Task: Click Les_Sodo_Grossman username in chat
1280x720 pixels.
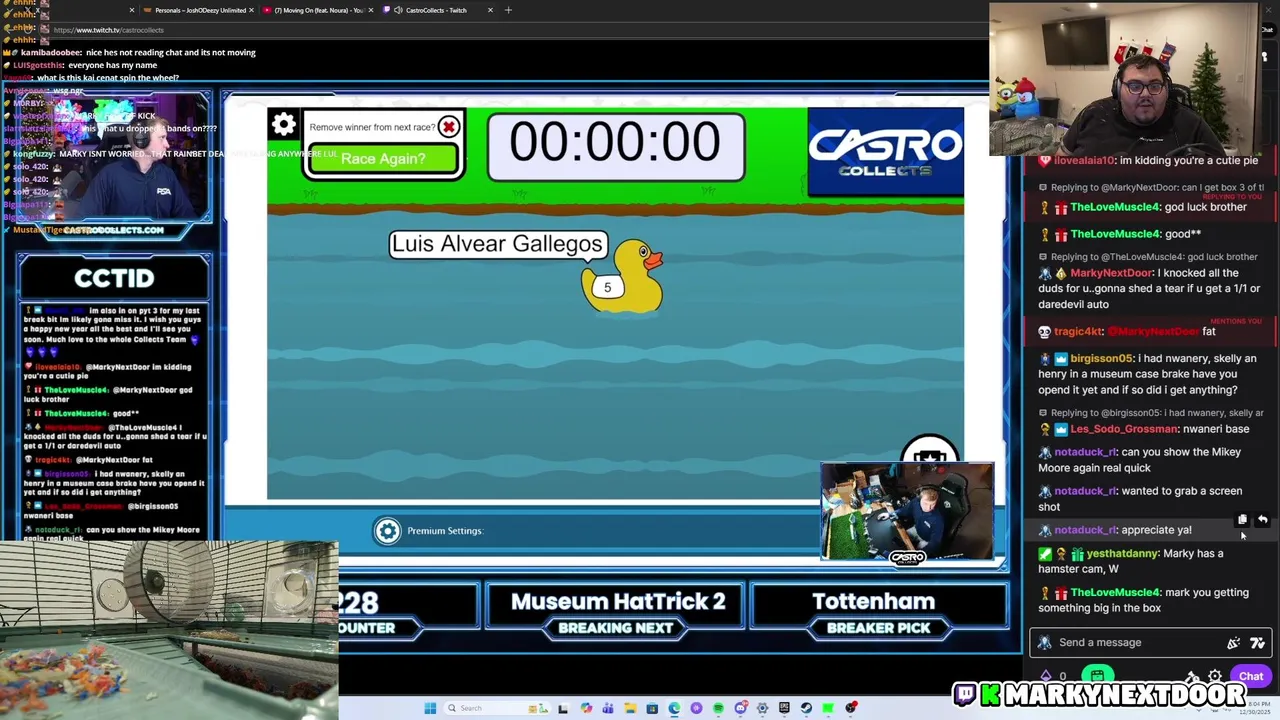Action: click(x=1124, y=429)
